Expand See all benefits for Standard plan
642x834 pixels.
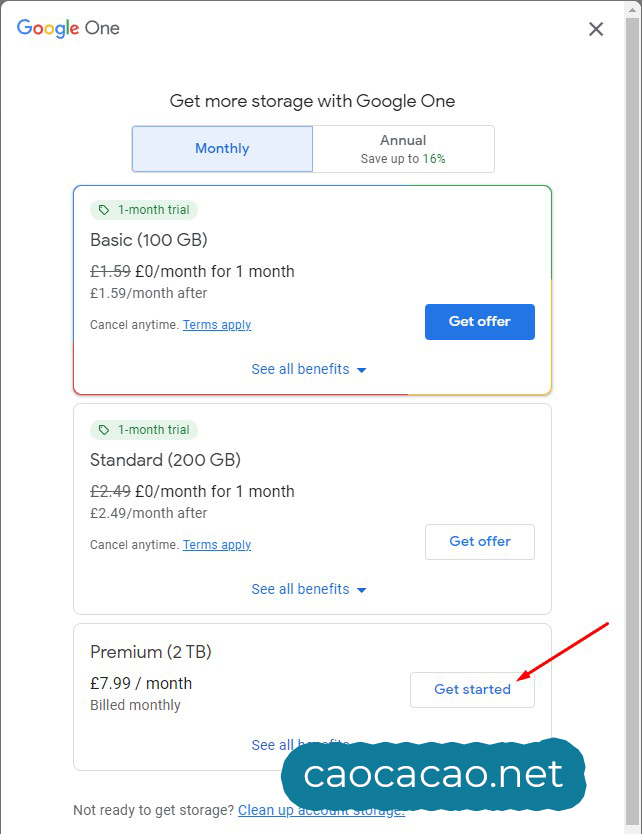(309, 589)
